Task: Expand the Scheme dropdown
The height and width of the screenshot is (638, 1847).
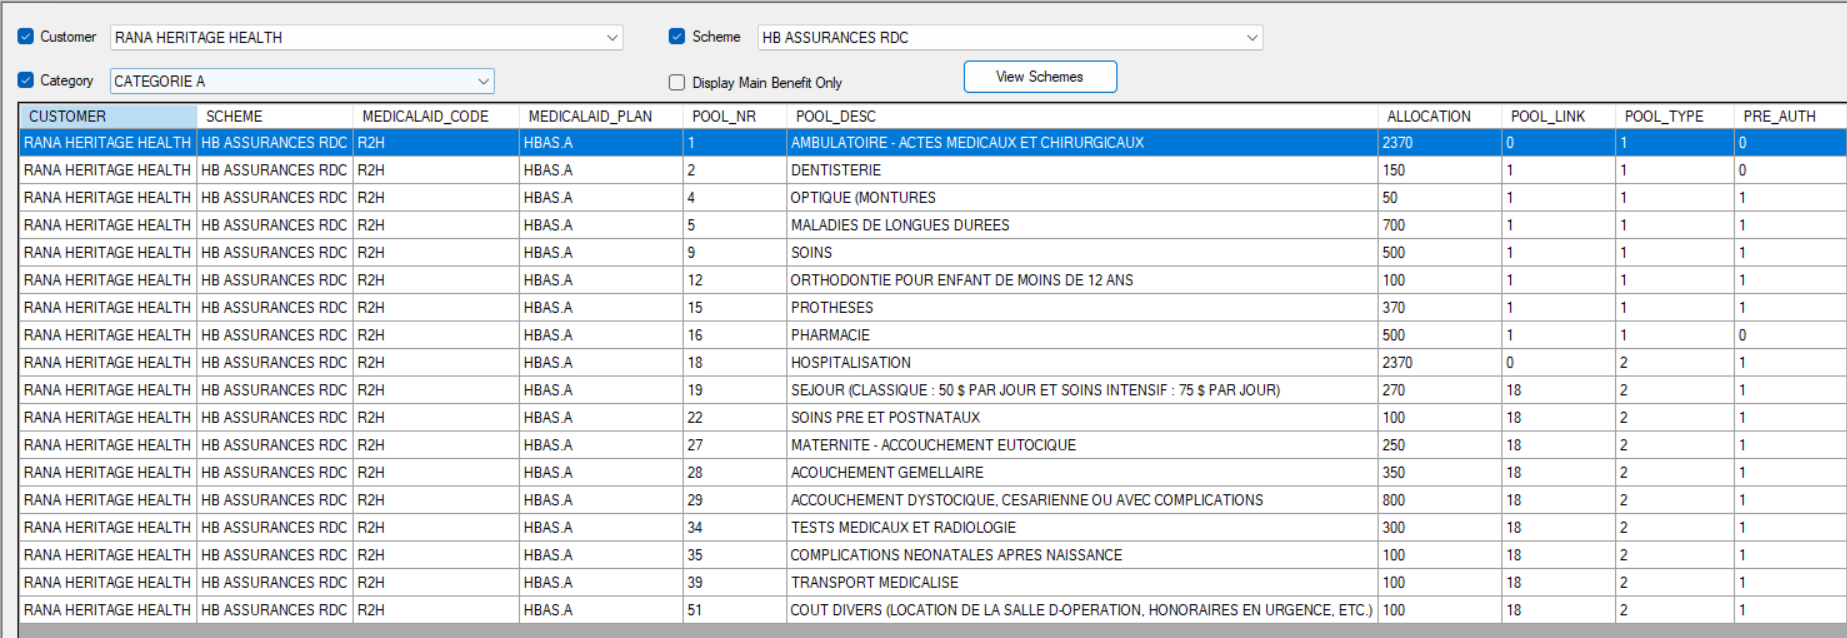Action: click(1251, 38)
